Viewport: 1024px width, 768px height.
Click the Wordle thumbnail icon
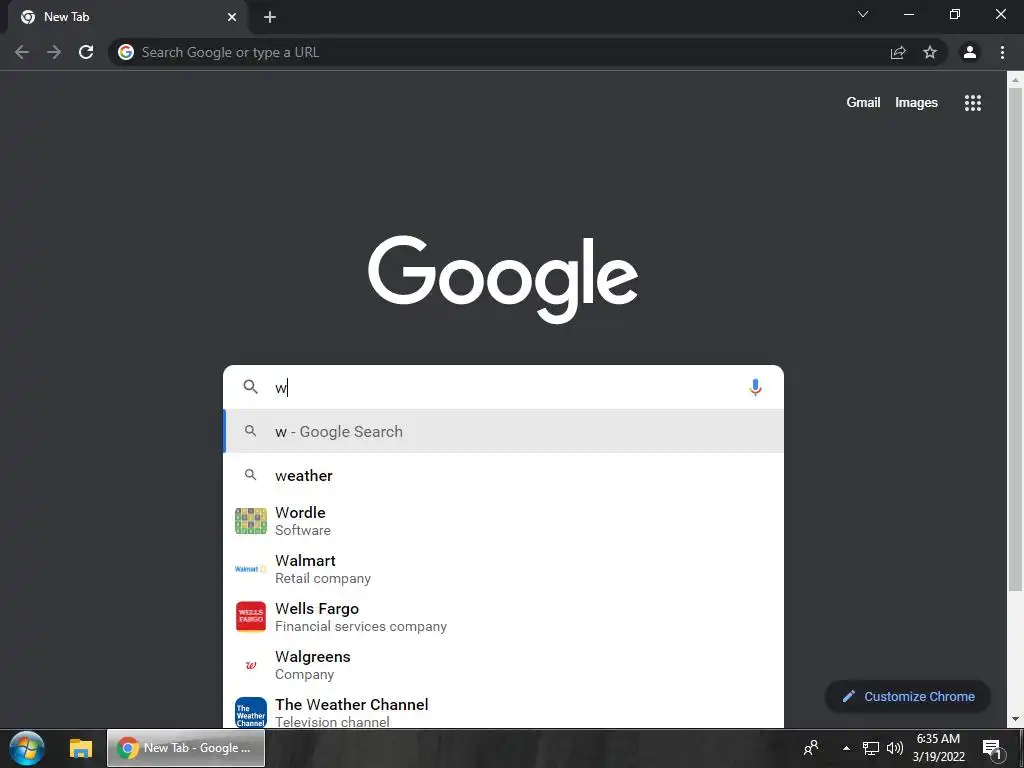tap(251, 521)
